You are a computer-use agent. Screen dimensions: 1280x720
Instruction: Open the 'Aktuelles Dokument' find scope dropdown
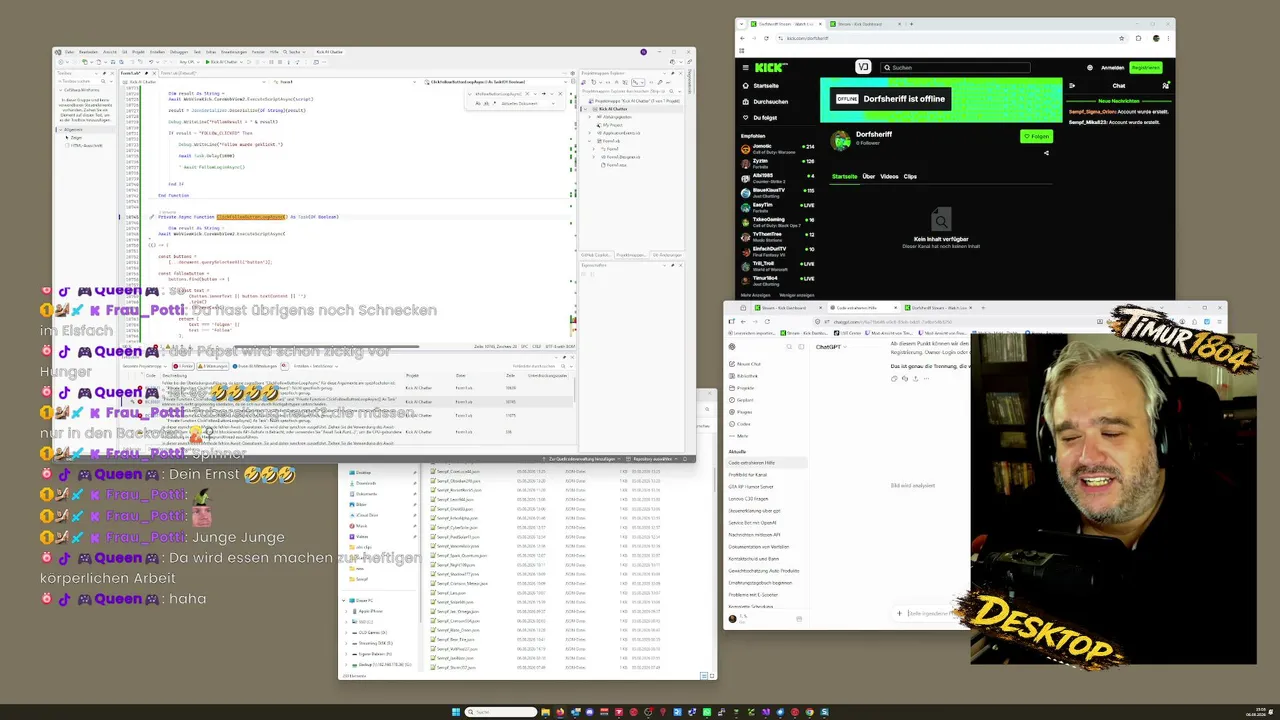(x=530, y=103)
